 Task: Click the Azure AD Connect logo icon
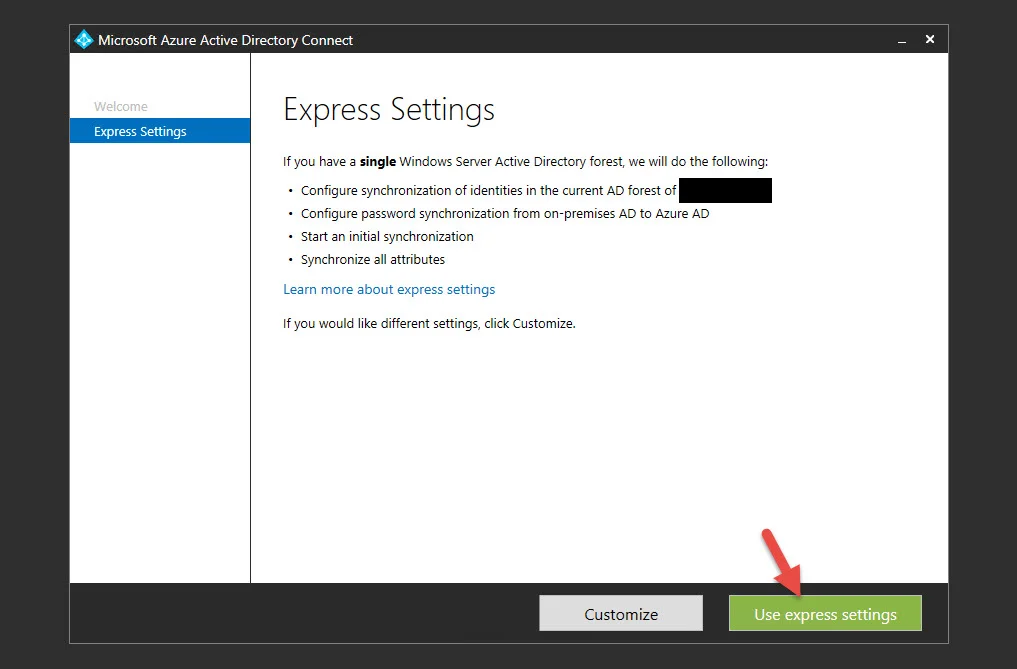point(84,40)
